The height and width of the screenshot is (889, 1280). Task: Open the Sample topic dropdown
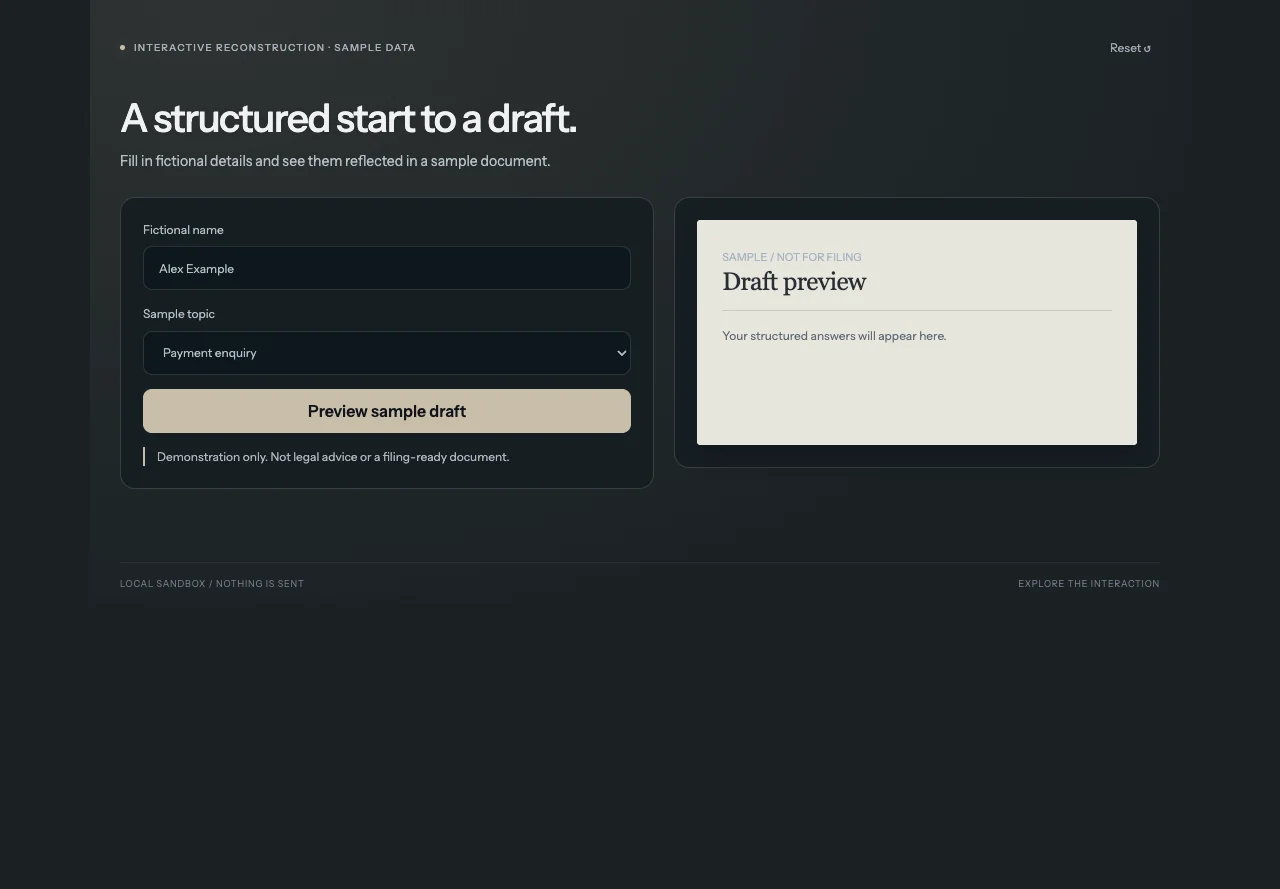(x=387, y=353)
